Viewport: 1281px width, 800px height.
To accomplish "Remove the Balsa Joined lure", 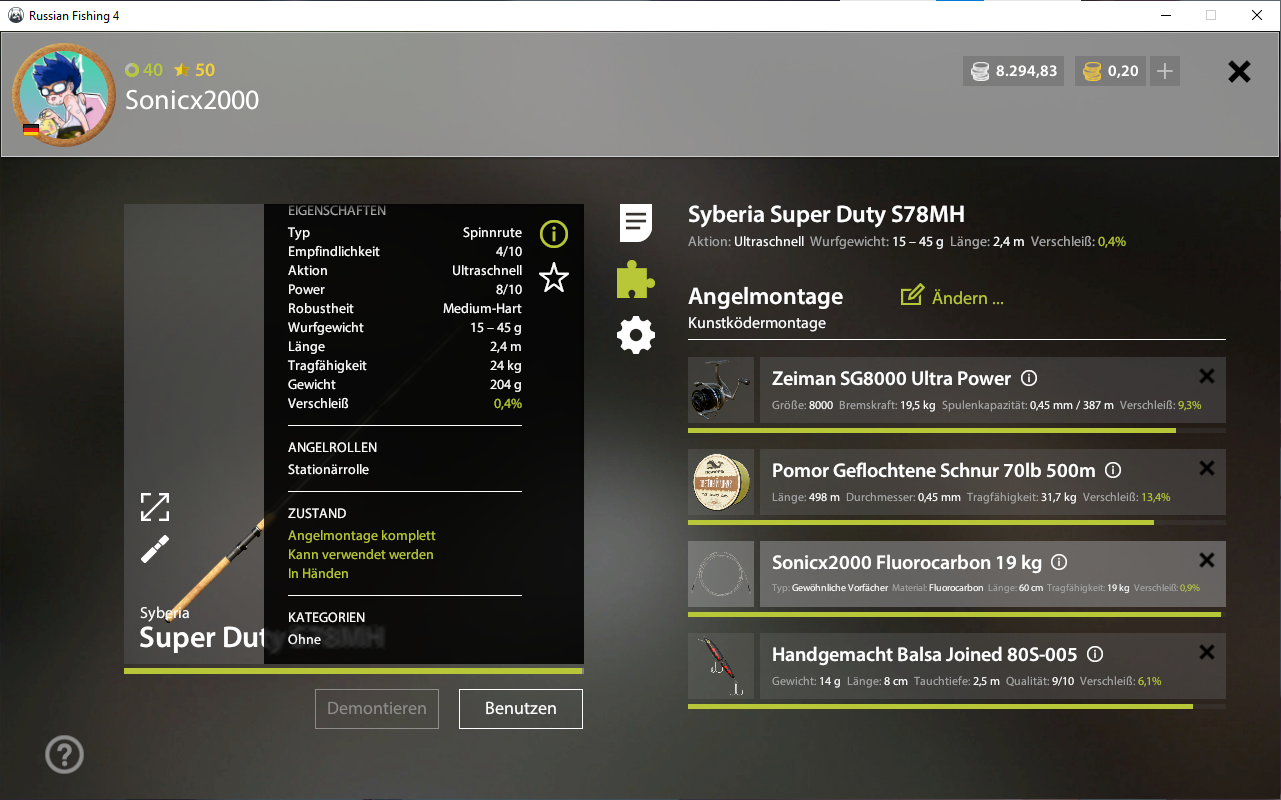I will coord(1206,652).
